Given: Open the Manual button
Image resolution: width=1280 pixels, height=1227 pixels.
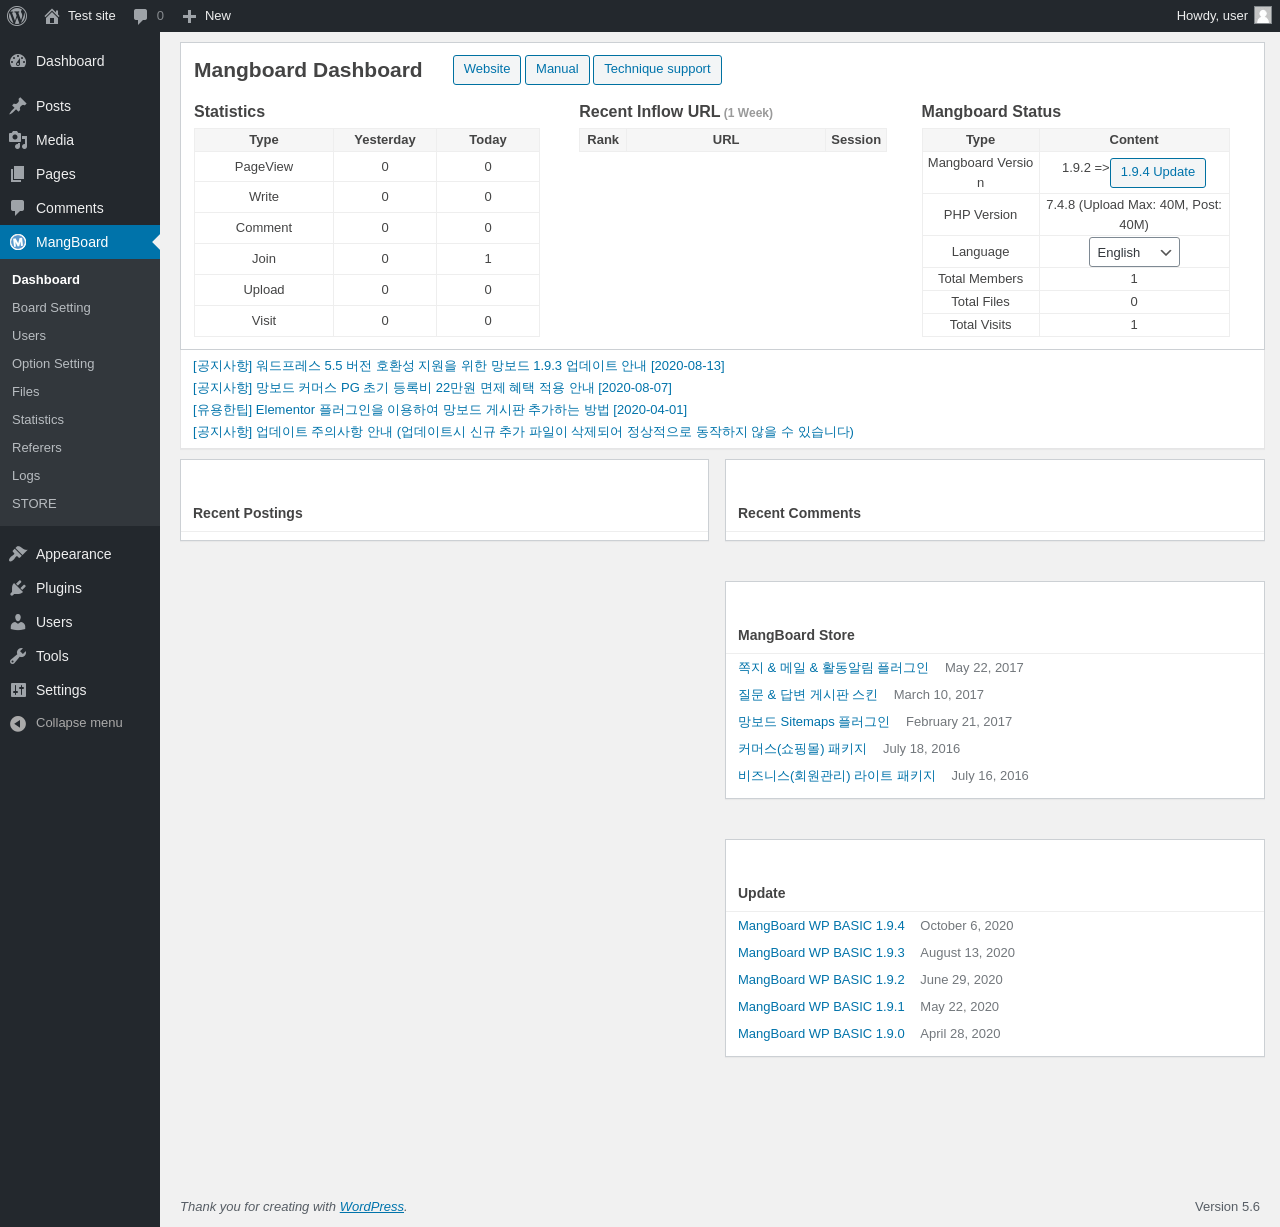Looking at the screenshot, I should pos(557,70).
